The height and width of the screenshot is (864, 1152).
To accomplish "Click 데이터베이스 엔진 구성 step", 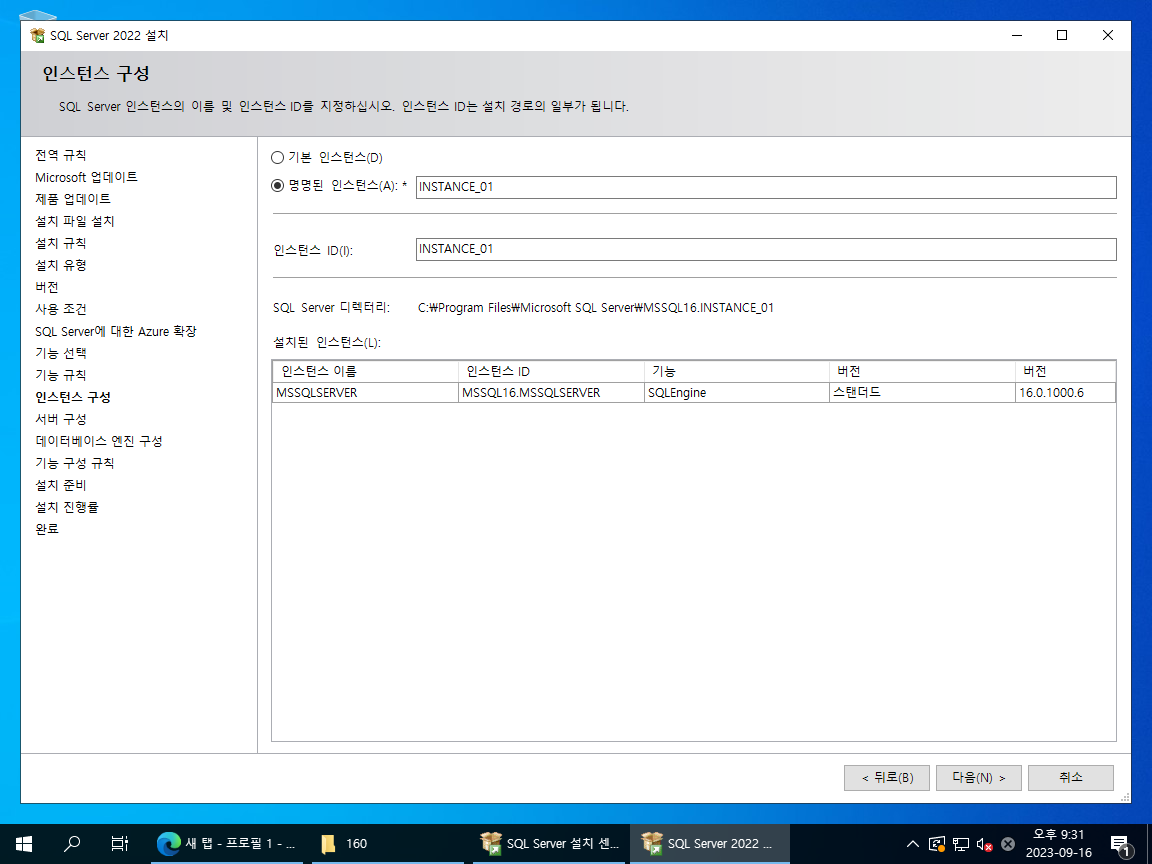I will click(x=98, y=442).
